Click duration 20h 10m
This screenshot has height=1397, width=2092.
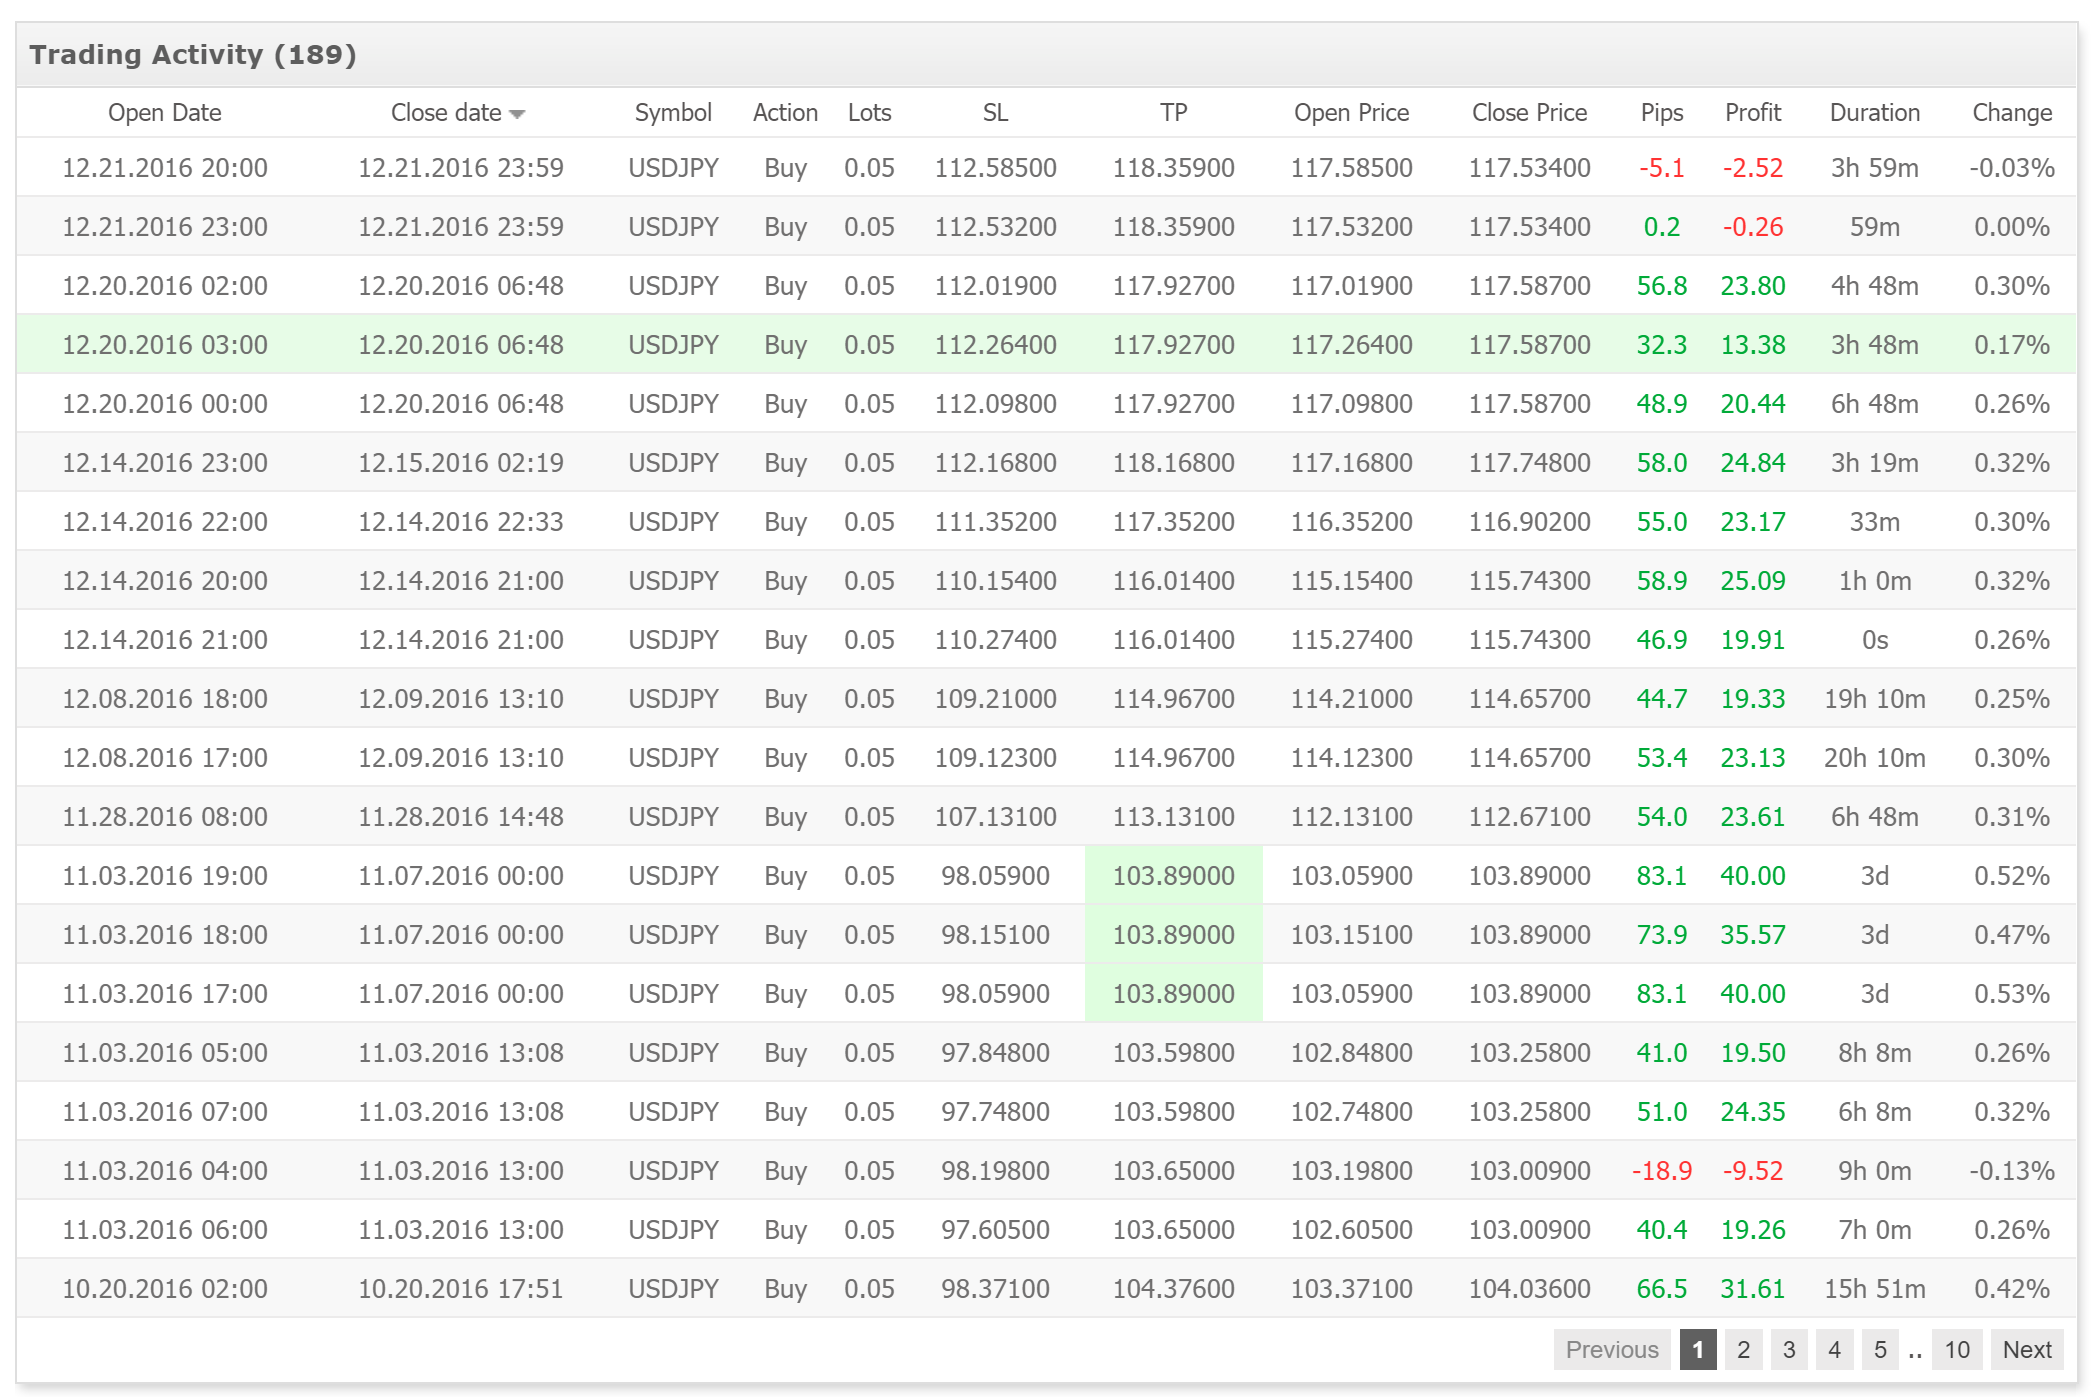pos(1874,758)
